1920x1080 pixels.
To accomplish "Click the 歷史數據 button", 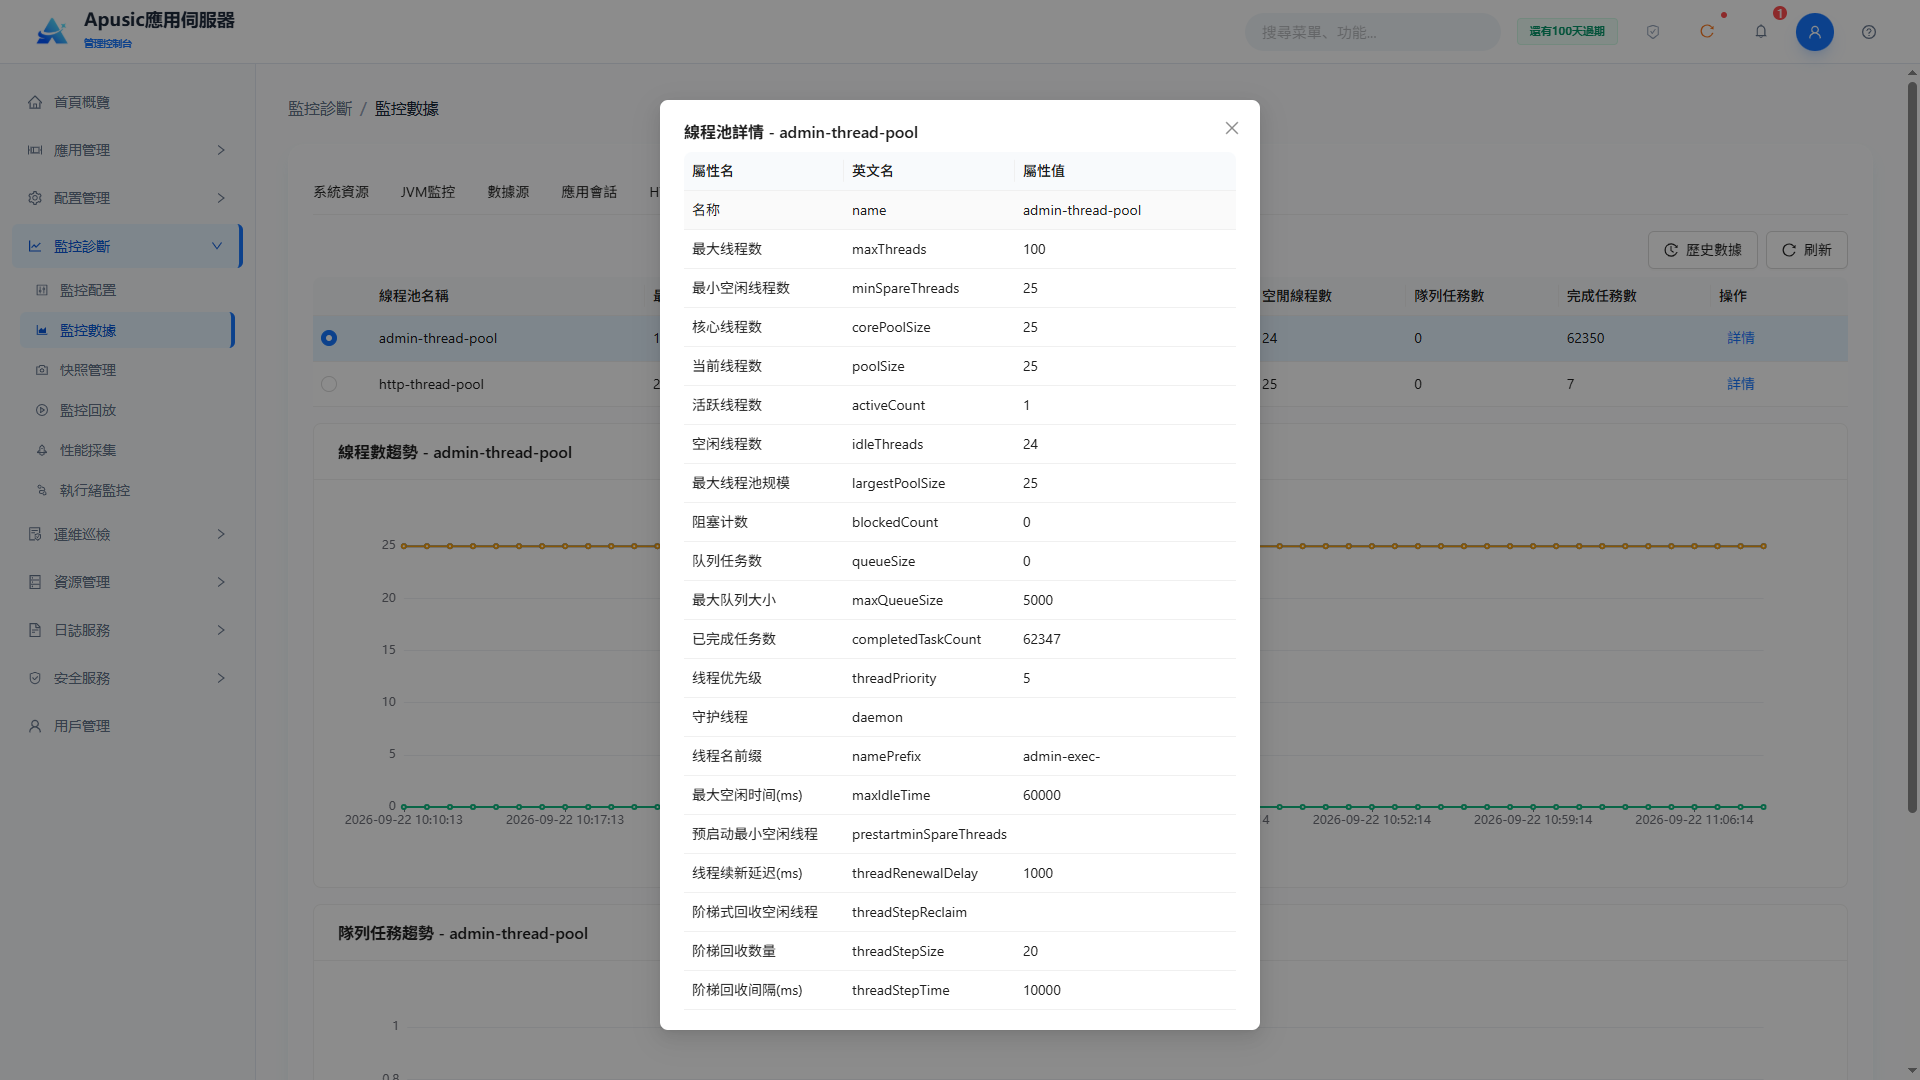I will [x=1702, y=250].
